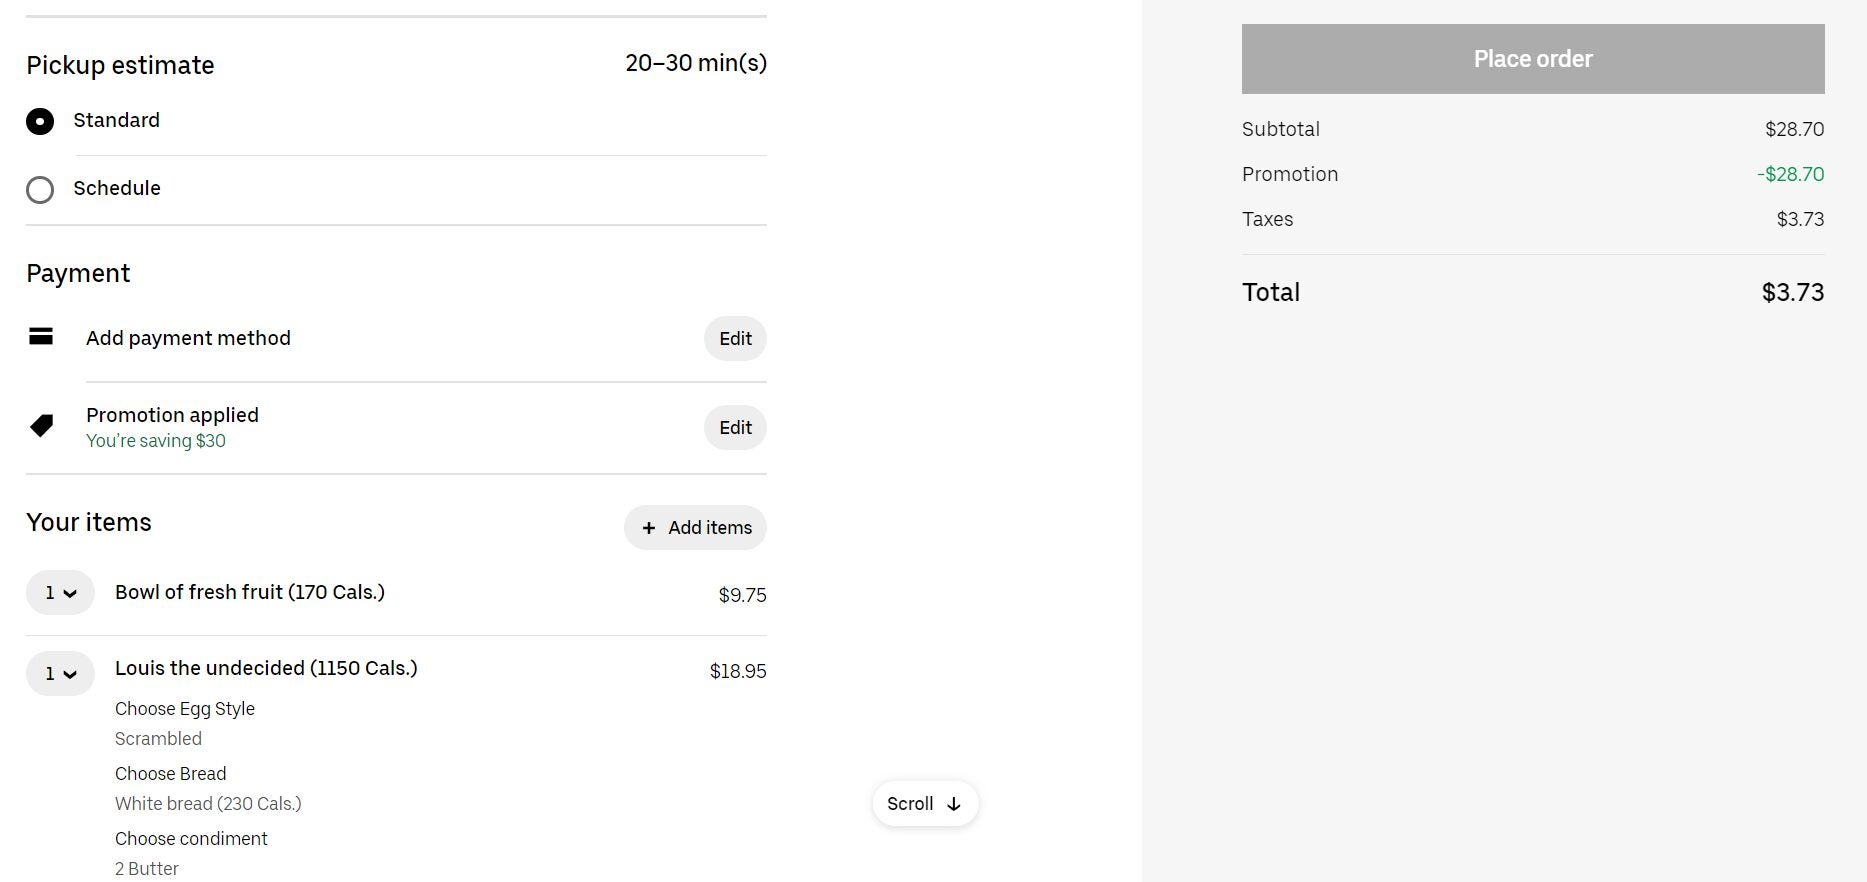1867x882 pixels.
Task: Click the Bowl of fresh fruit item
Action: 250,592
